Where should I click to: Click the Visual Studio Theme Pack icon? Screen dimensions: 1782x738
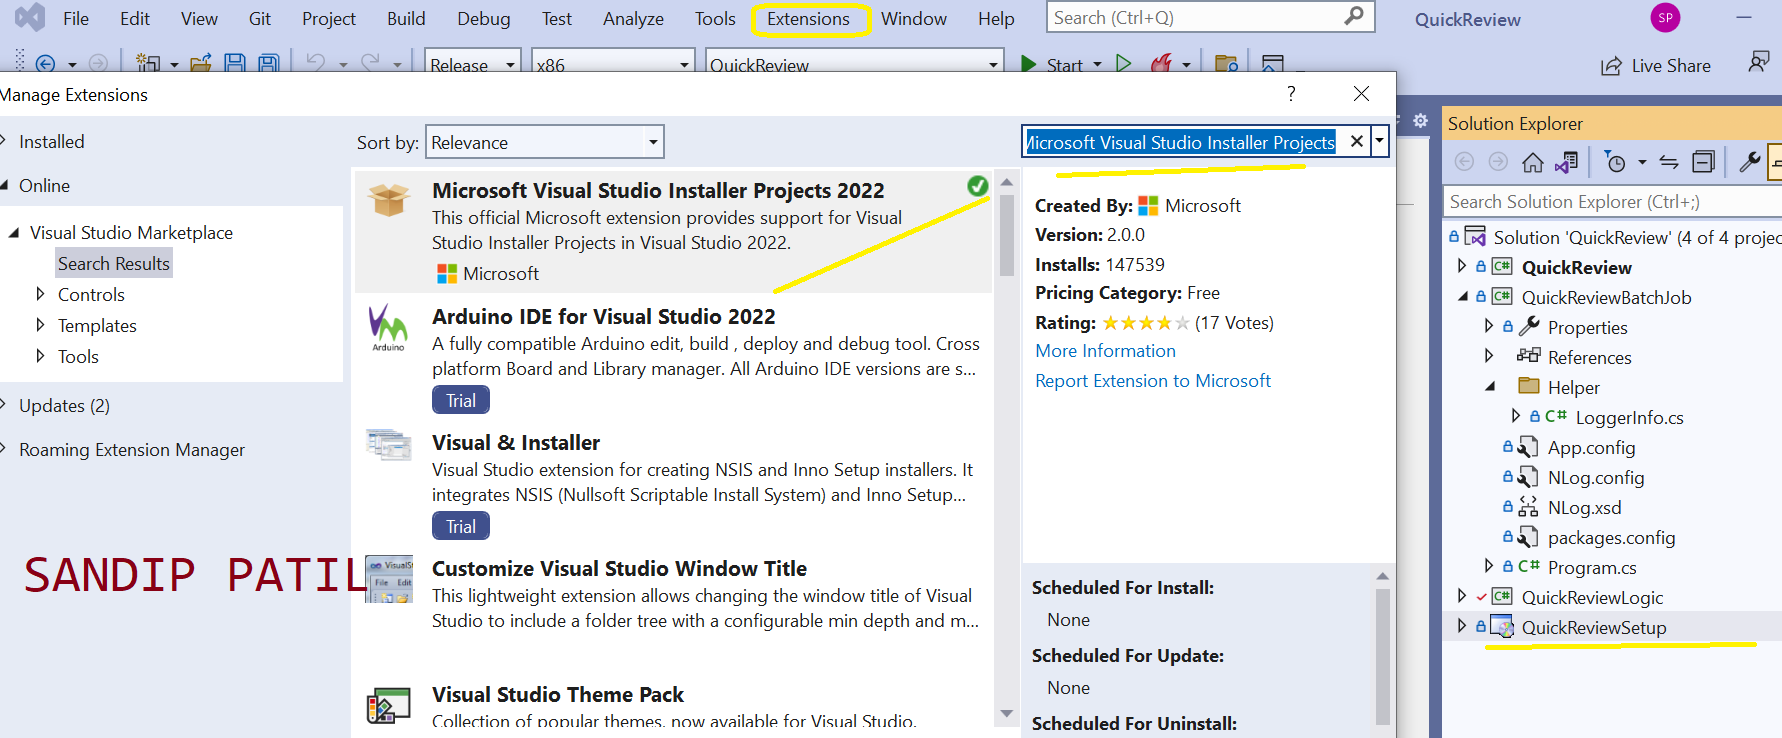tap(389, 705)
